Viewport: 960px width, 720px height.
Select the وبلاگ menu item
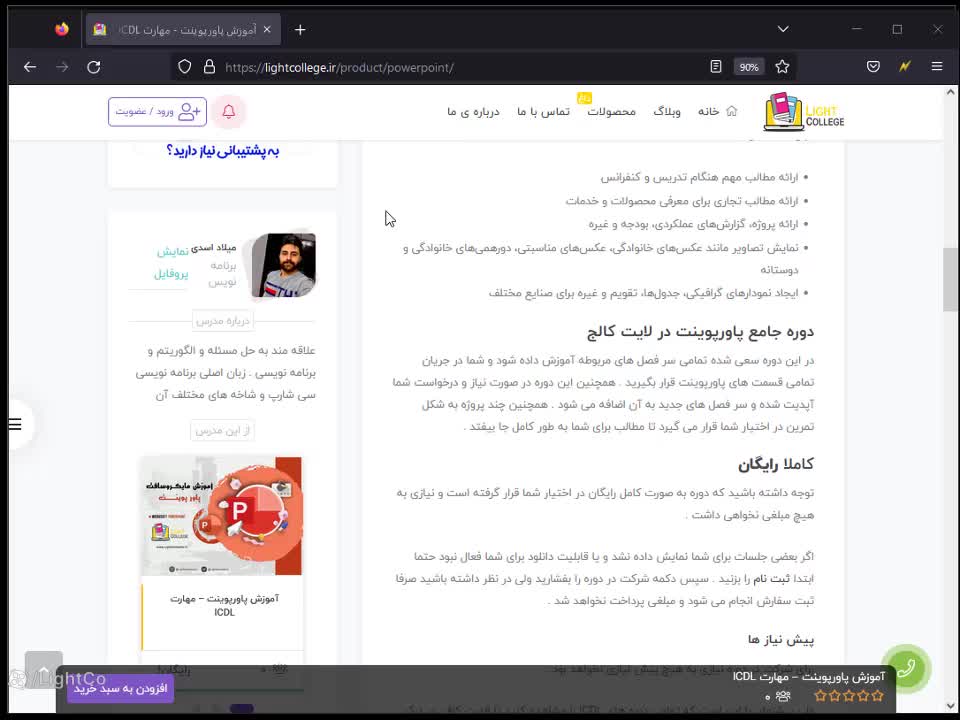point(668,111)
